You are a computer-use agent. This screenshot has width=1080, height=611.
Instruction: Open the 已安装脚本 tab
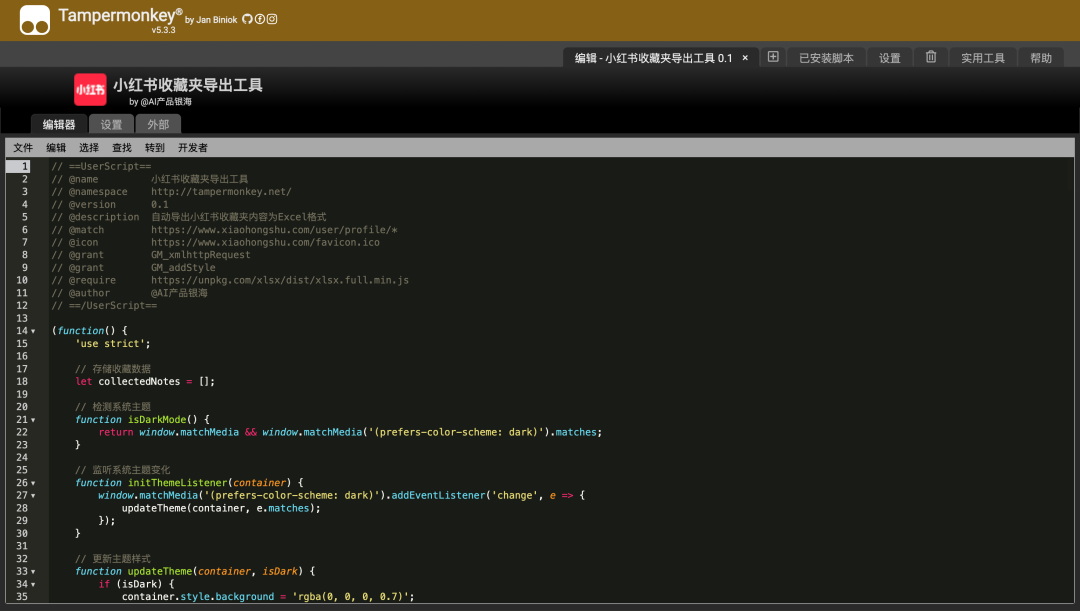[826, 58]
